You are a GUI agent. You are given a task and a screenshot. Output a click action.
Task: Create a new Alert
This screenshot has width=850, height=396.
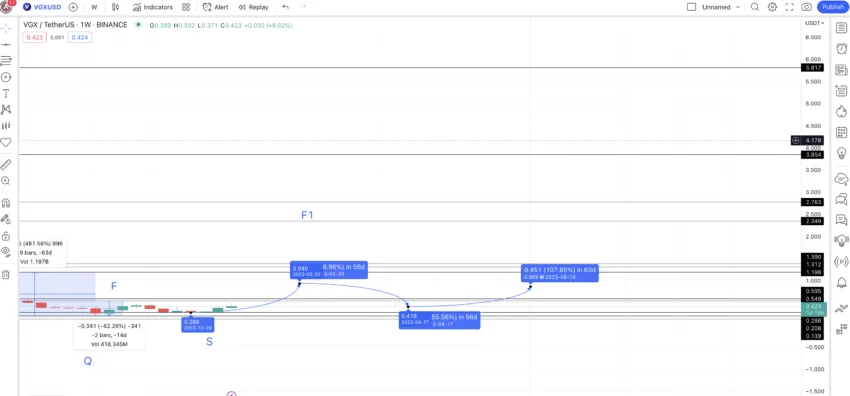[216, 7]
